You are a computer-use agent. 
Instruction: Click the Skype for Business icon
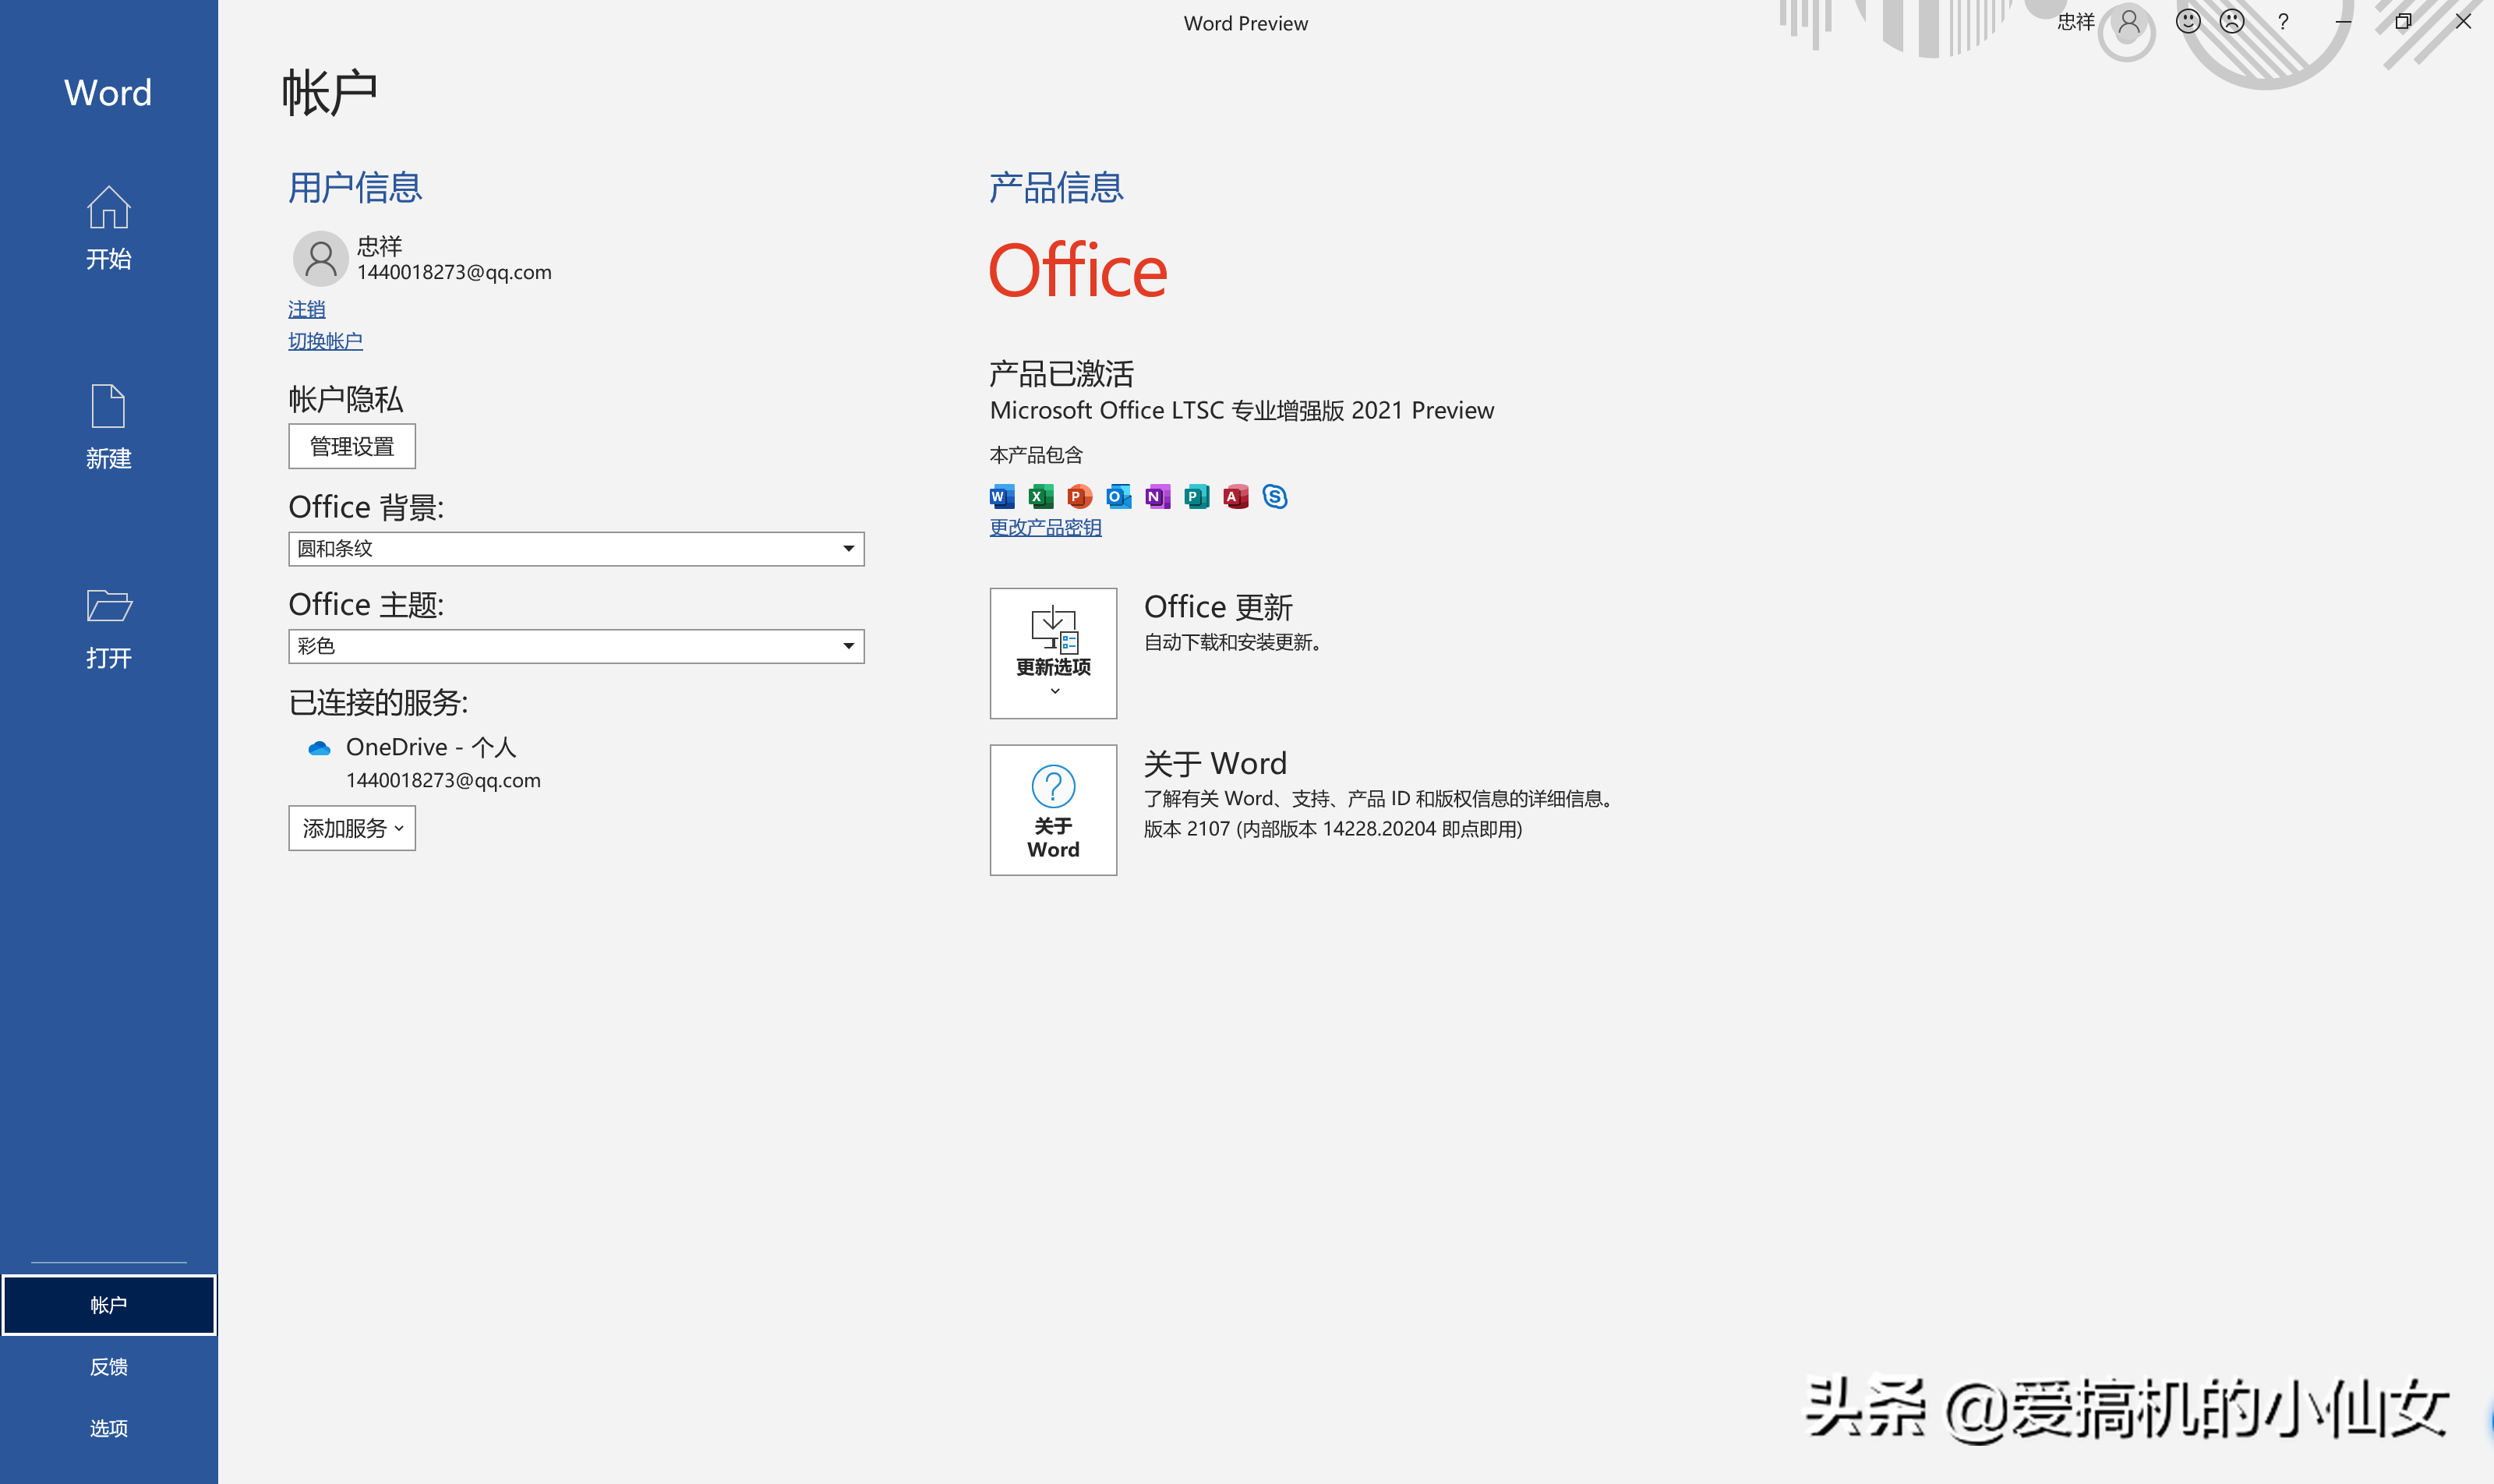[1275, 496]
